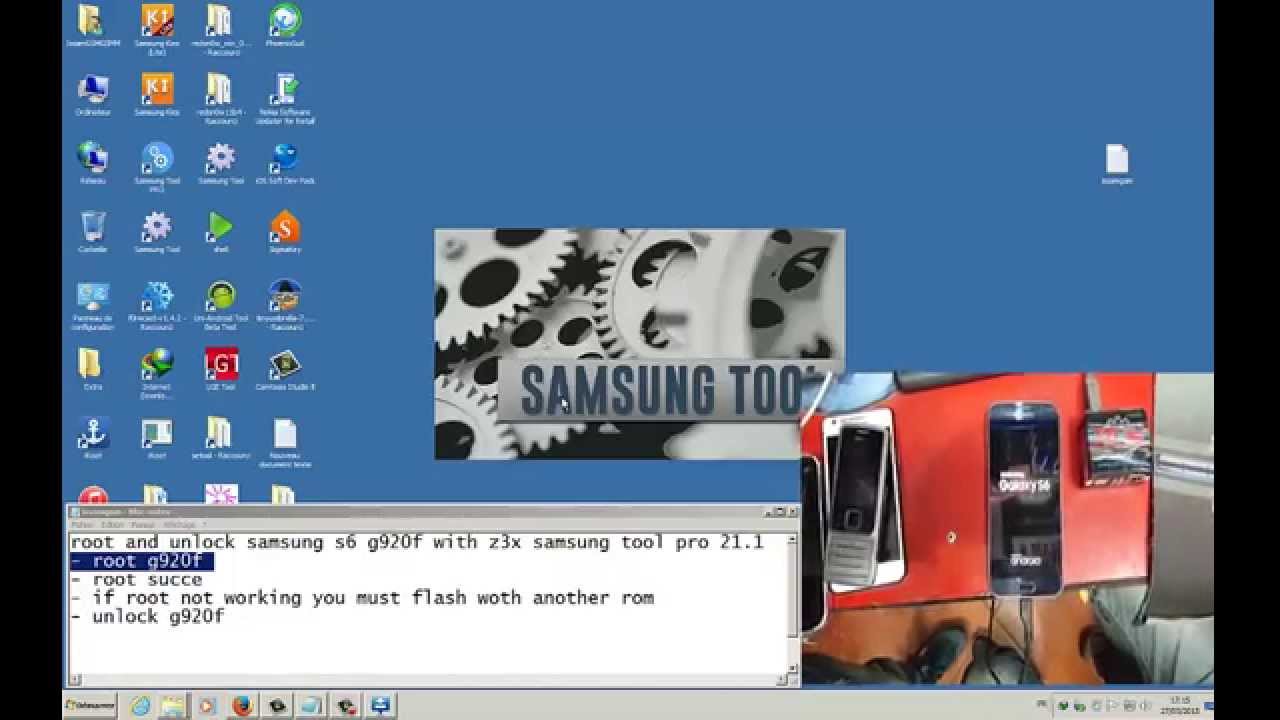Open the iOS Soft Dev Pack shortcut
Screen dimensions: 1280x720
click(x=285, y=163)
